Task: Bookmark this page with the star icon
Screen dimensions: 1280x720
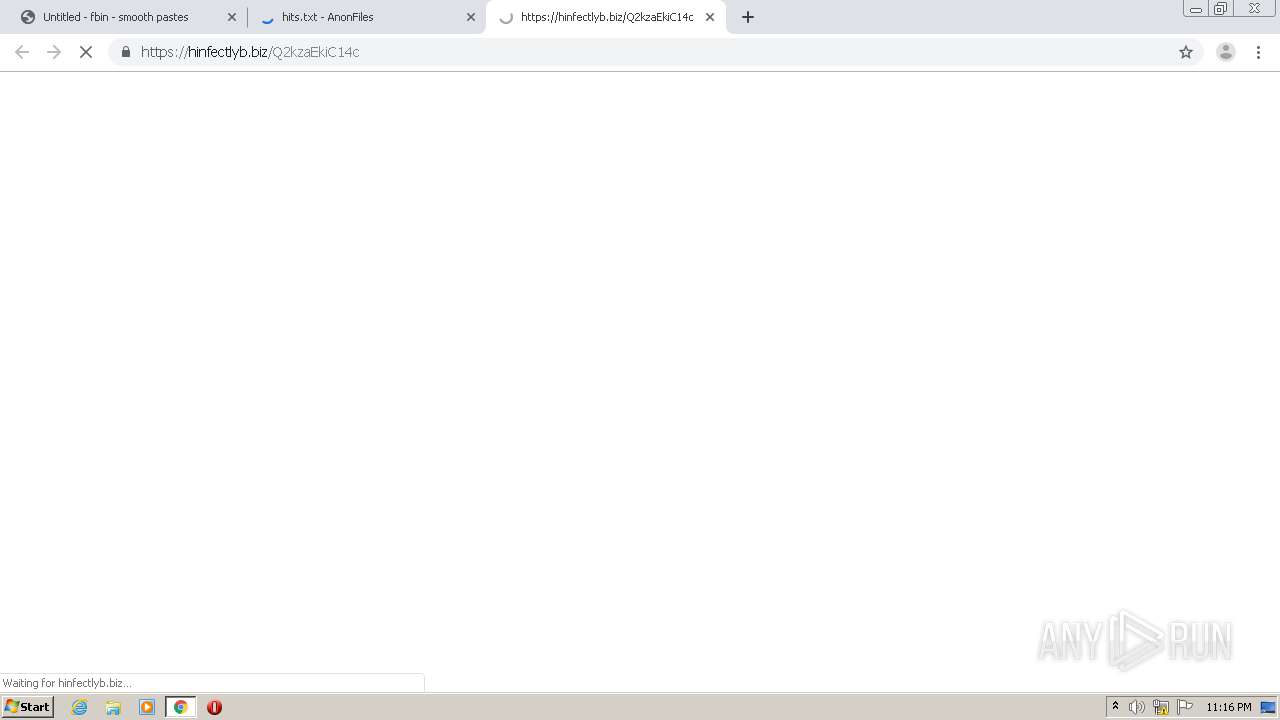Action: click(x=1186, y=52)
